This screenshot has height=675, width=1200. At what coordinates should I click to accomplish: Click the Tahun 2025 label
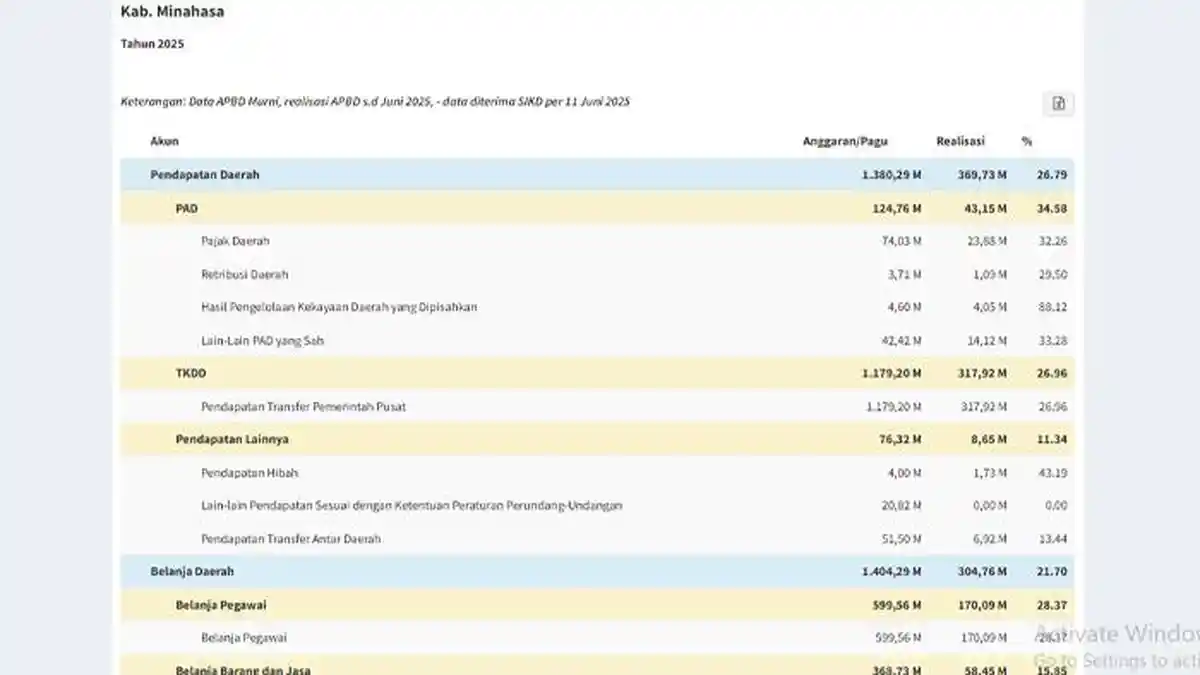152,43
